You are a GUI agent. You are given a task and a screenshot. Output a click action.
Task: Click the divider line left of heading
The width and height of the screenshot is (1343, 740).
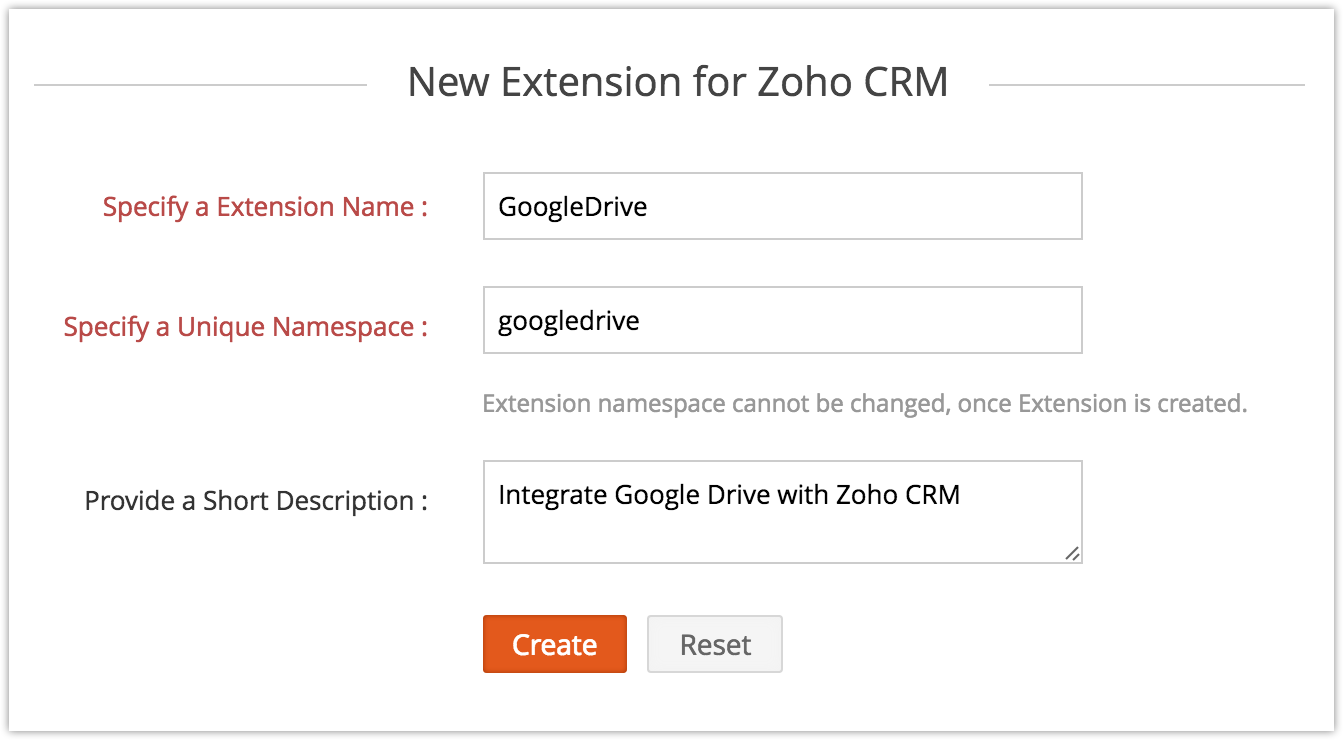pos(200,85)
